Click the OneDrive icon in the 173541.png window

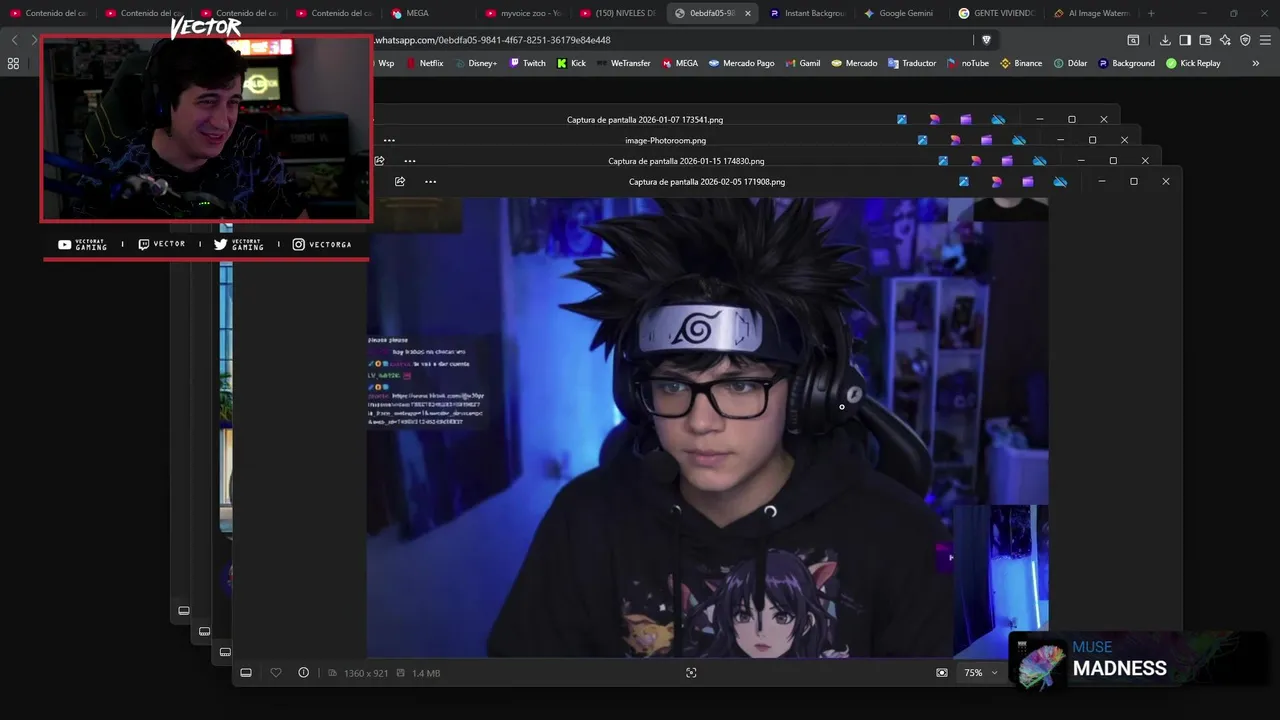(x=998, y=120)
